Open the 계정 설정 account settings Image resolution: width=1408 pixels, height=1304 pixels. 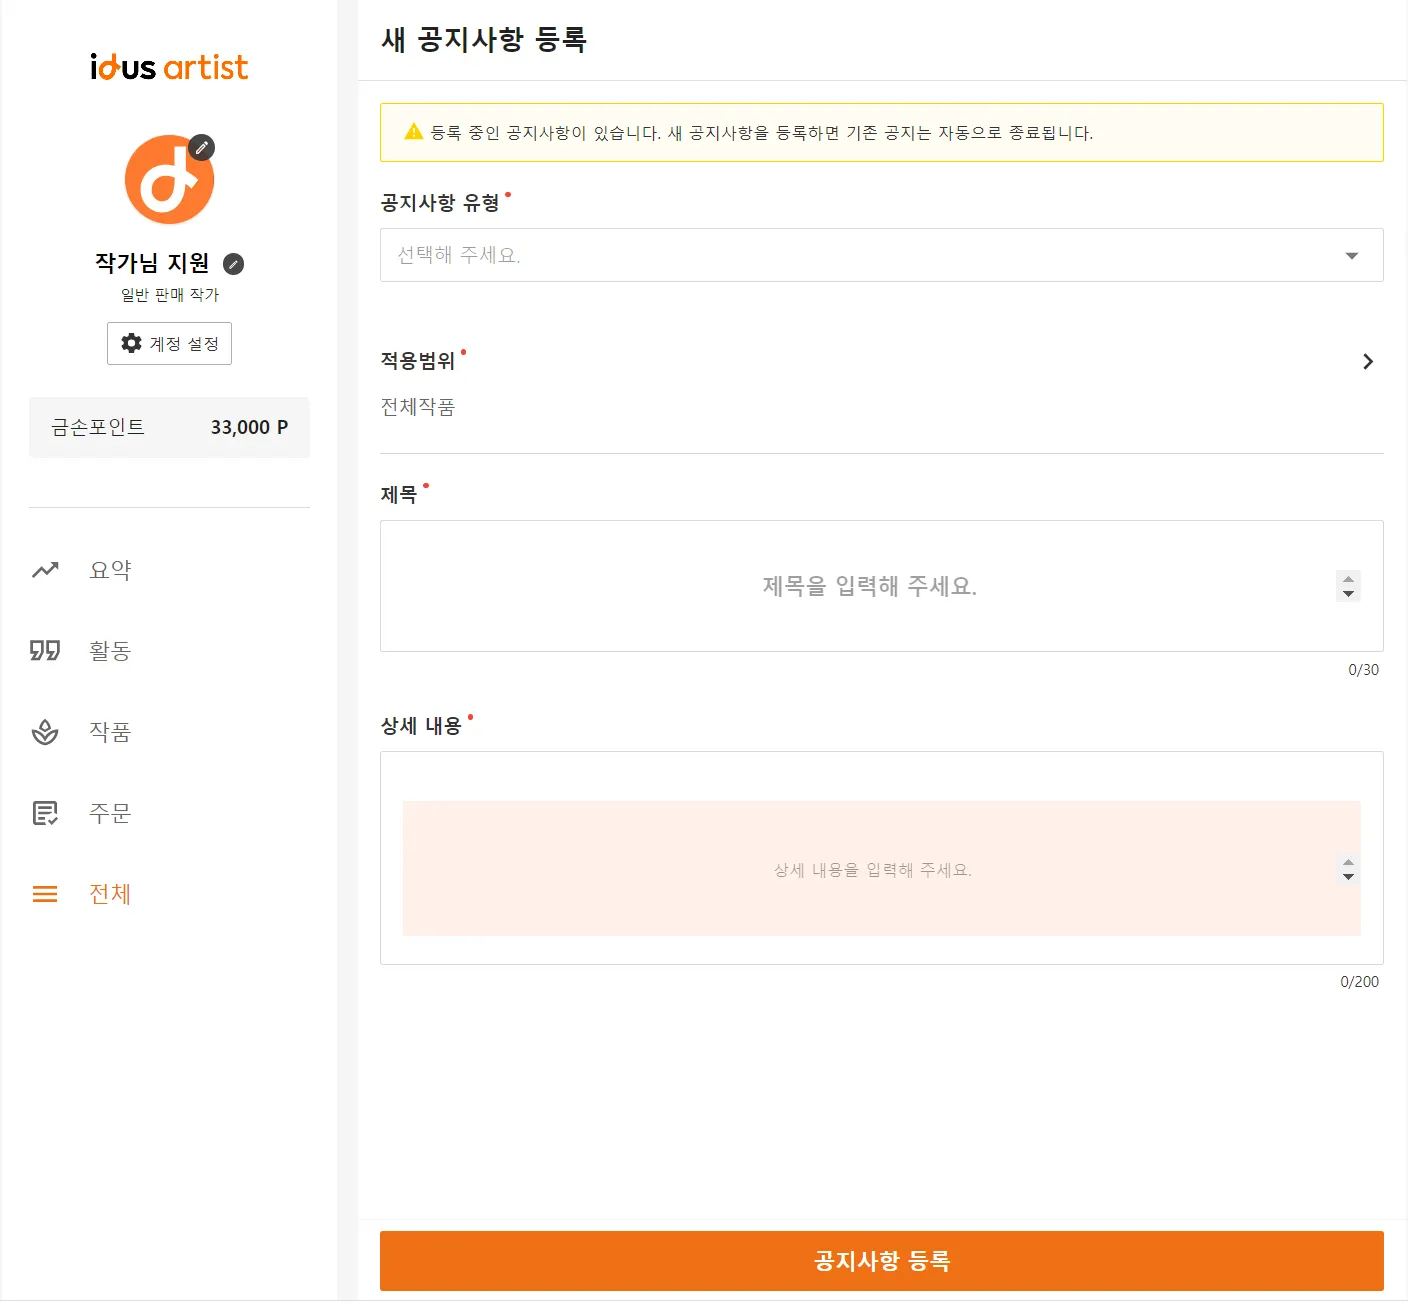(169, 344)
